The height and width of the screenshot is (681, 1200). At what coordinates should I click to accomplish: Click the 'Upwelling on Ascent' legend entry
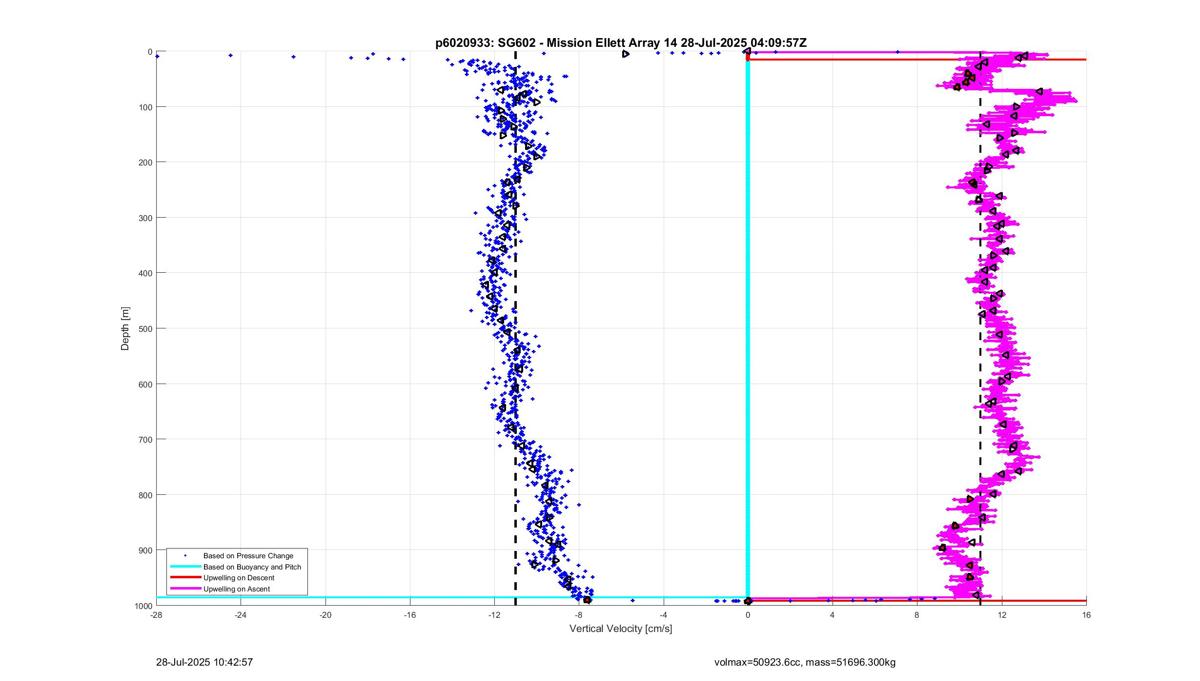click(235, 590)
